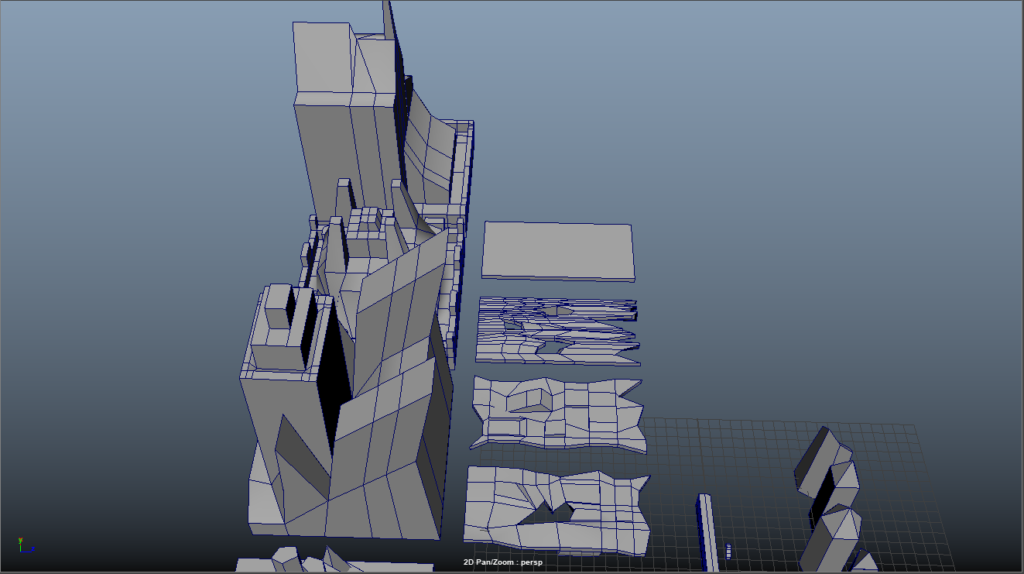This screenshot has height=574, width=1024.
Task: Select the densely fractured flat panel mesh
Action: [556, 330]
